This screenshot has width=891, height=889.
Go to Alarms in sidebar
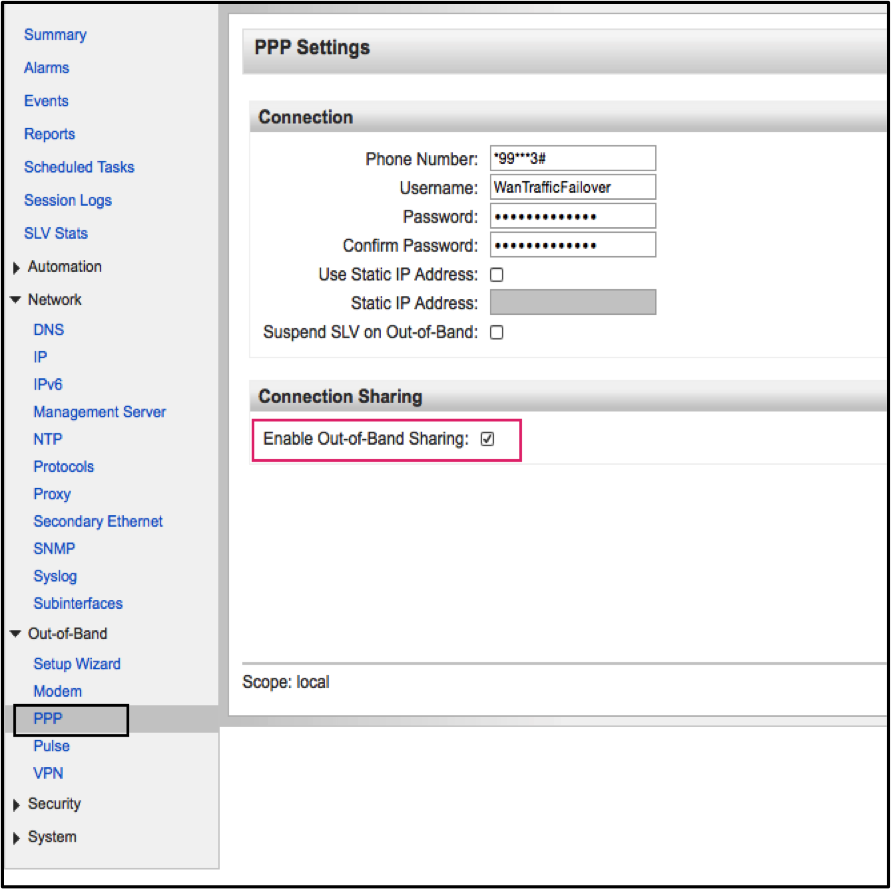(47, 68)
